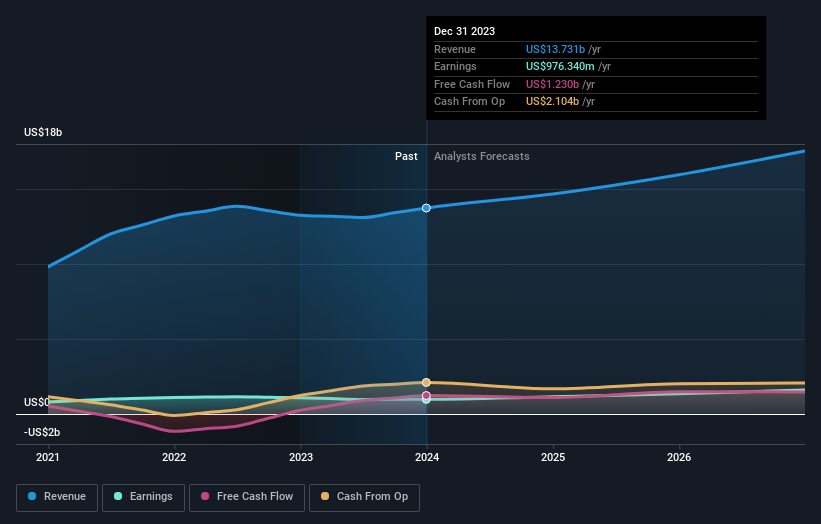Image resolution: width=821 pixels, height=524 pixels.
Task: Select the 2026 x-axis label
Action: tap(679, 457)
